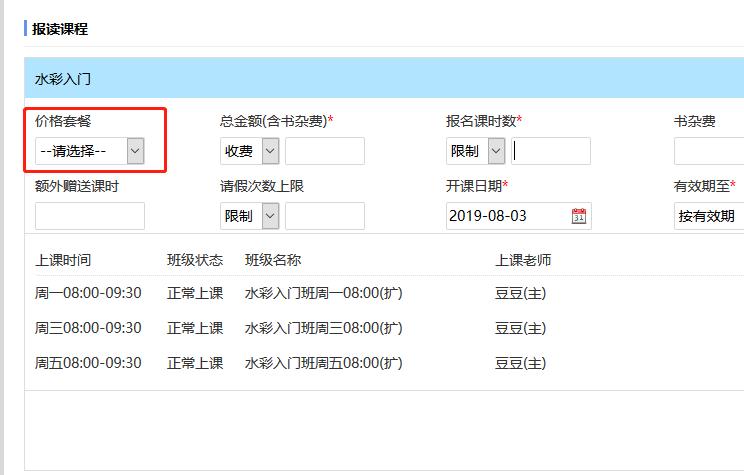Click the 报名课时数 input field
Viewport: 744px width, 475px height.
click(x=550, y=151)
